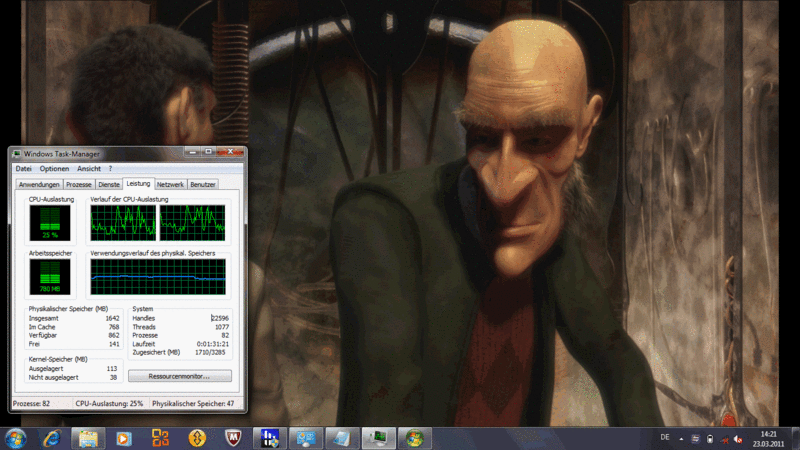Launch the orange Microsoft Office taskbar icon
800x450 pixels.
click(160, 438)
